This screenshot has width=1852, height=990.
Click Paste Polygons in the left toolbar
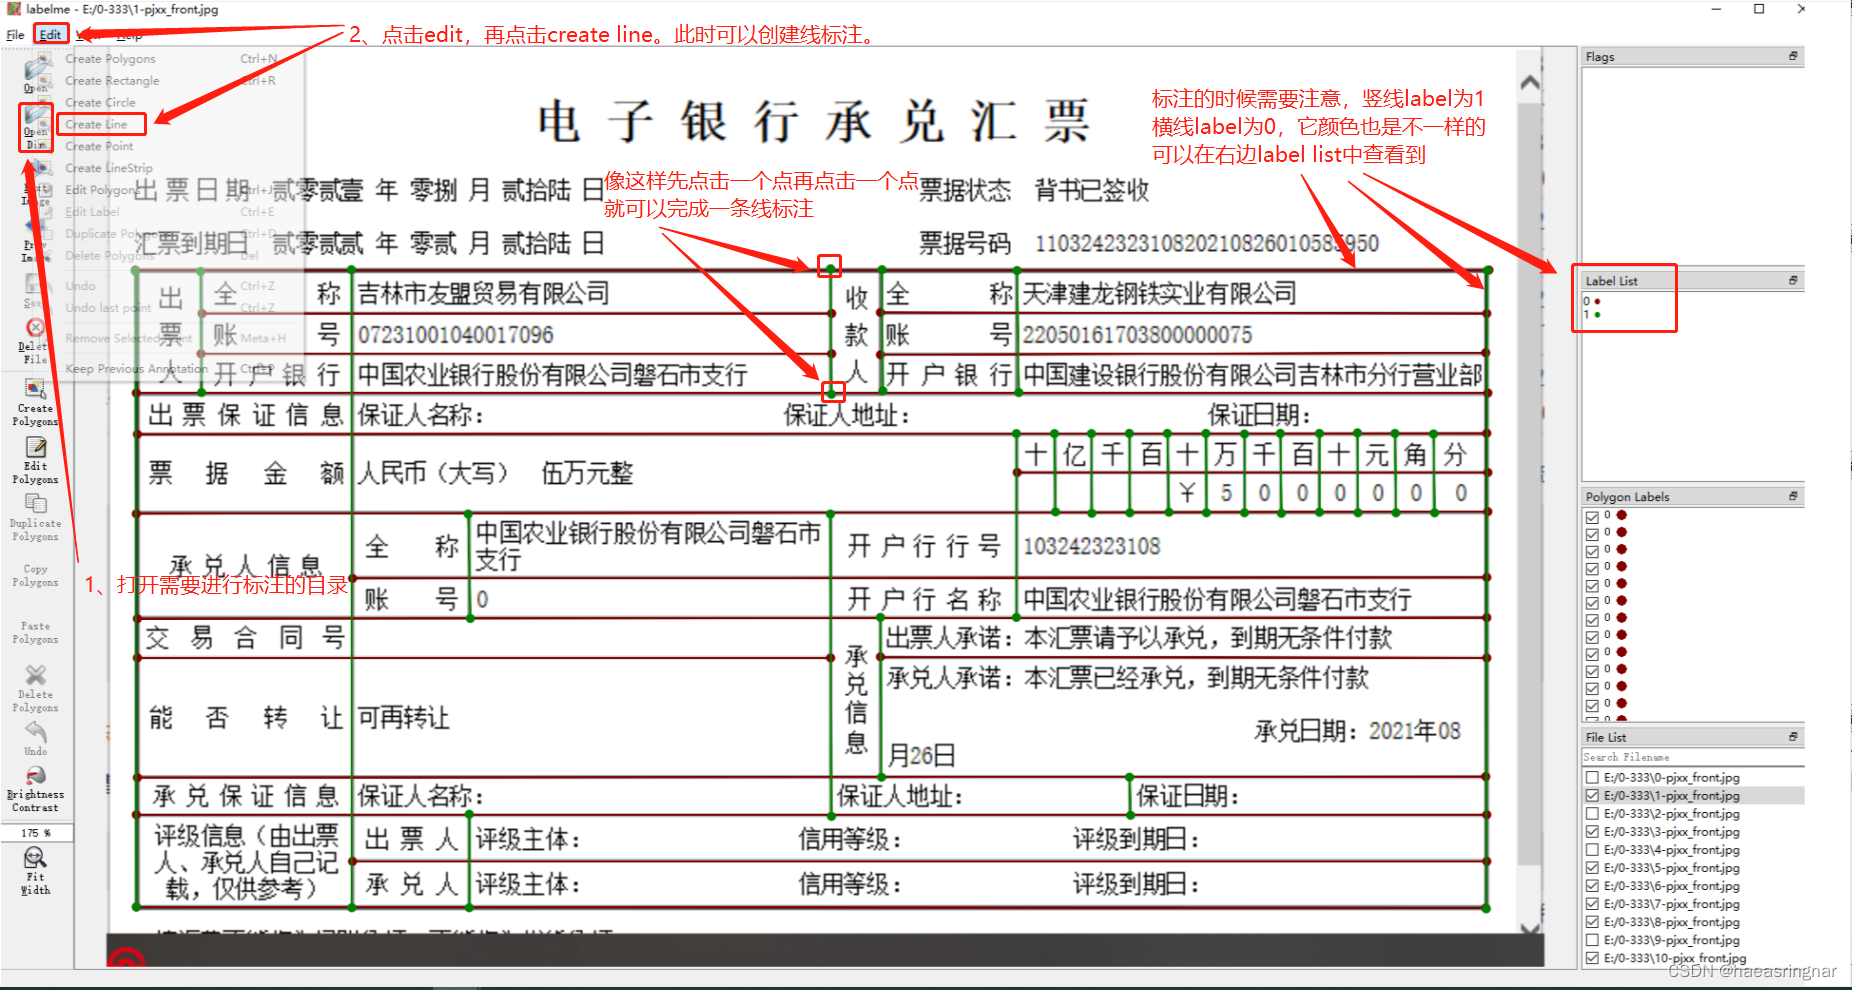click(x=36, y=632)
